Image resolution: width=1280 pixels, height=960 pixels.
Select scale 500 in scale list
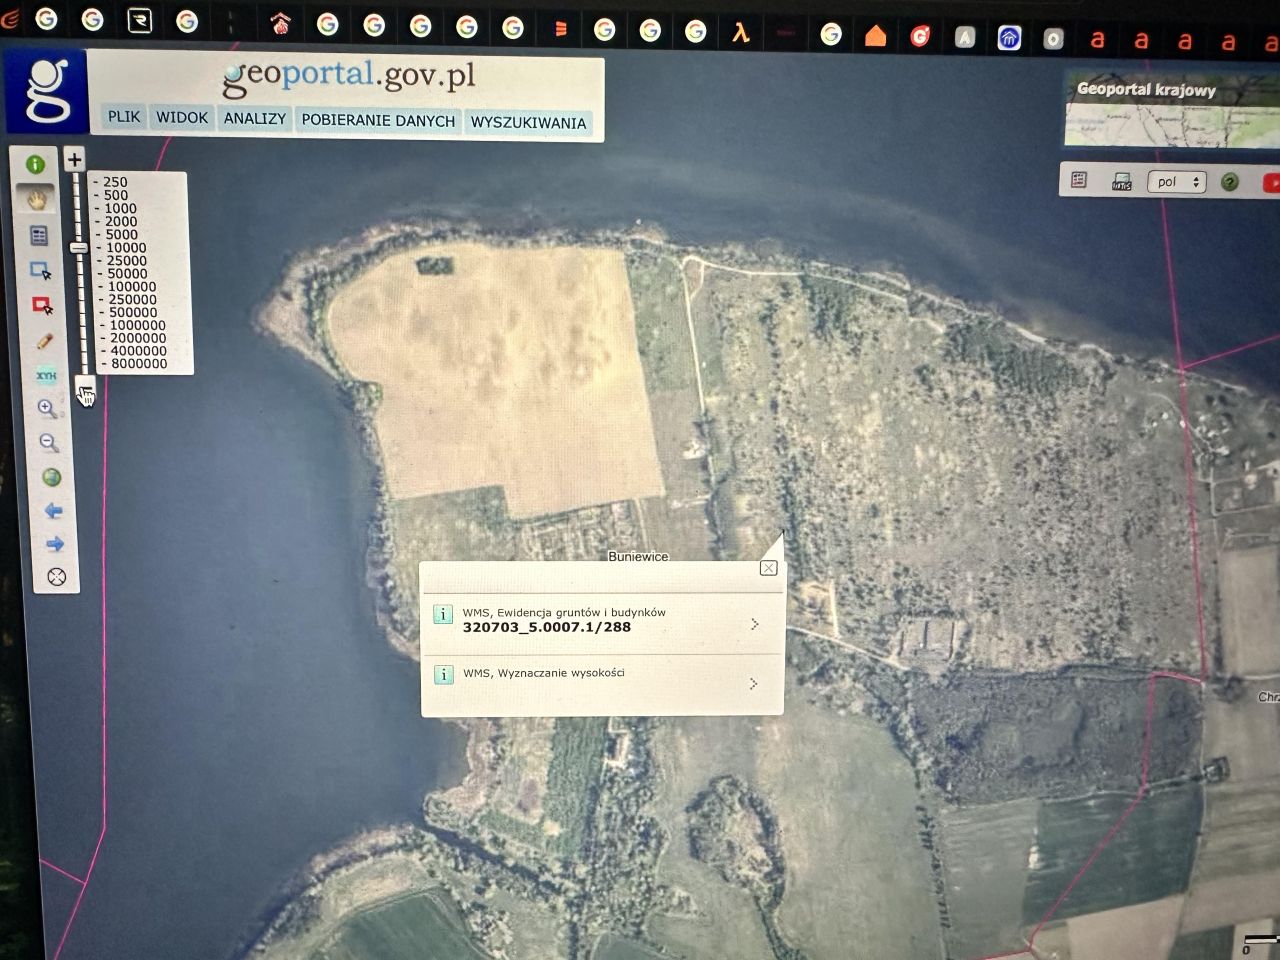115,196
